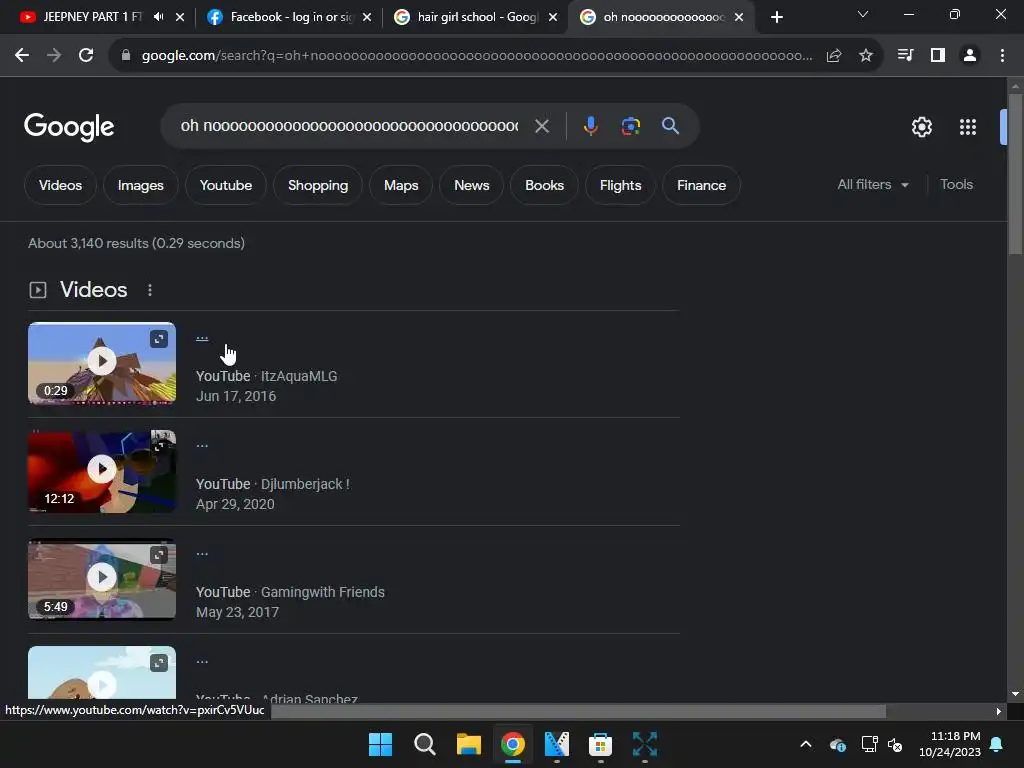Select the Youtube filter chip

pyautogui.click(x=225, y=185)
